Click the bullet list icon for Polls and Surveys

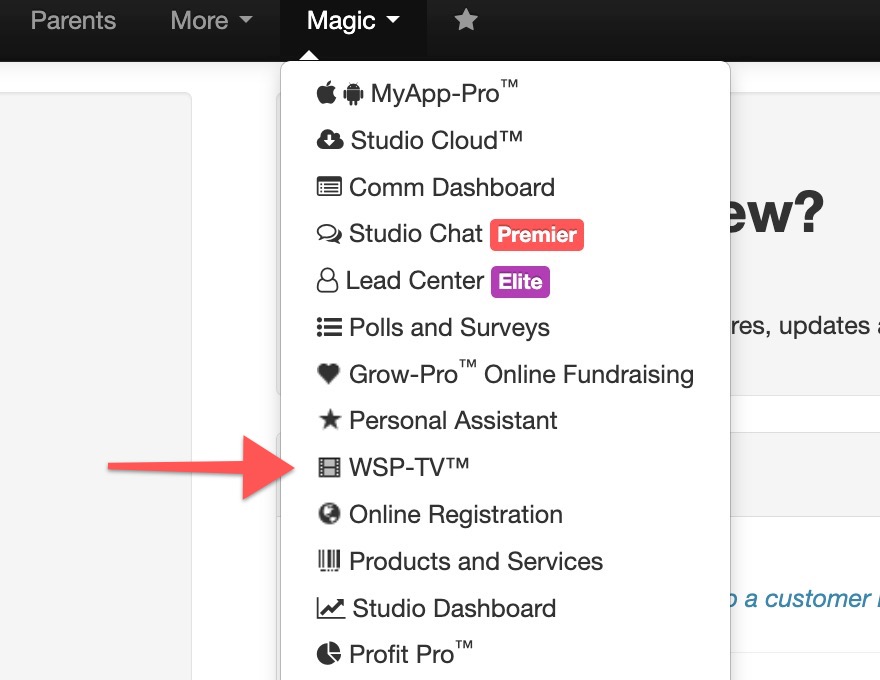click(x=329, y=327)
